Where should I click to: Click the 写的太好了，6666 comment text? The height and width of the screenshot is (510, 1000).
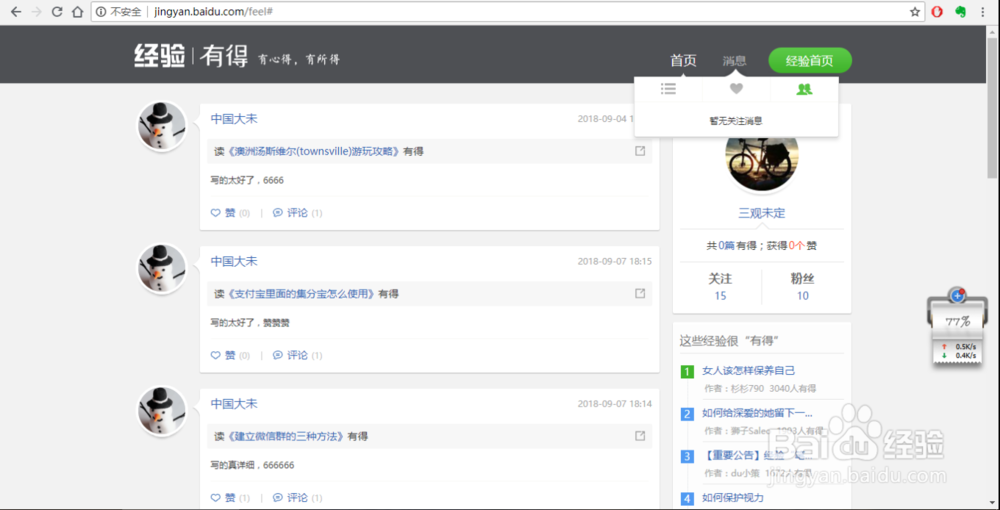pos(247,180)
